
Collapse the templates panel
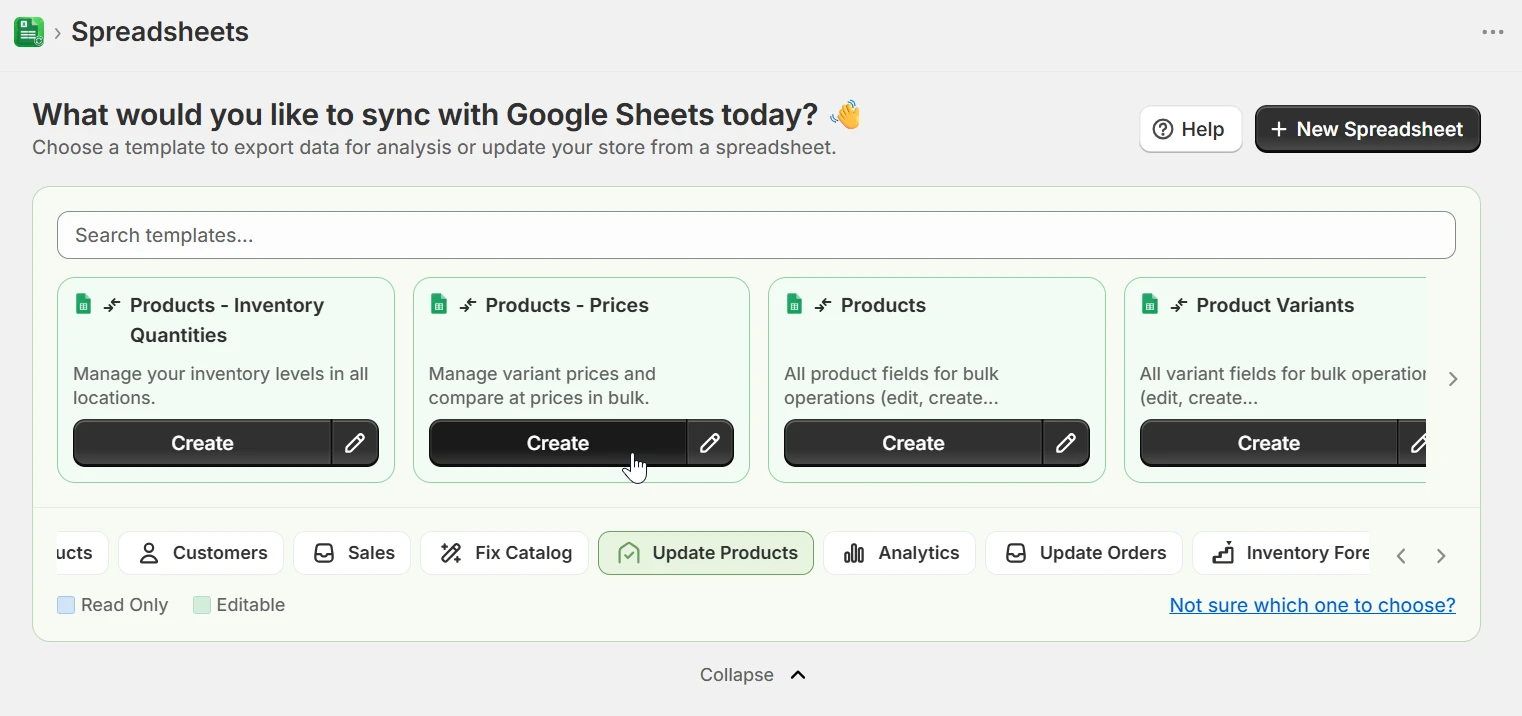(753, 675)
